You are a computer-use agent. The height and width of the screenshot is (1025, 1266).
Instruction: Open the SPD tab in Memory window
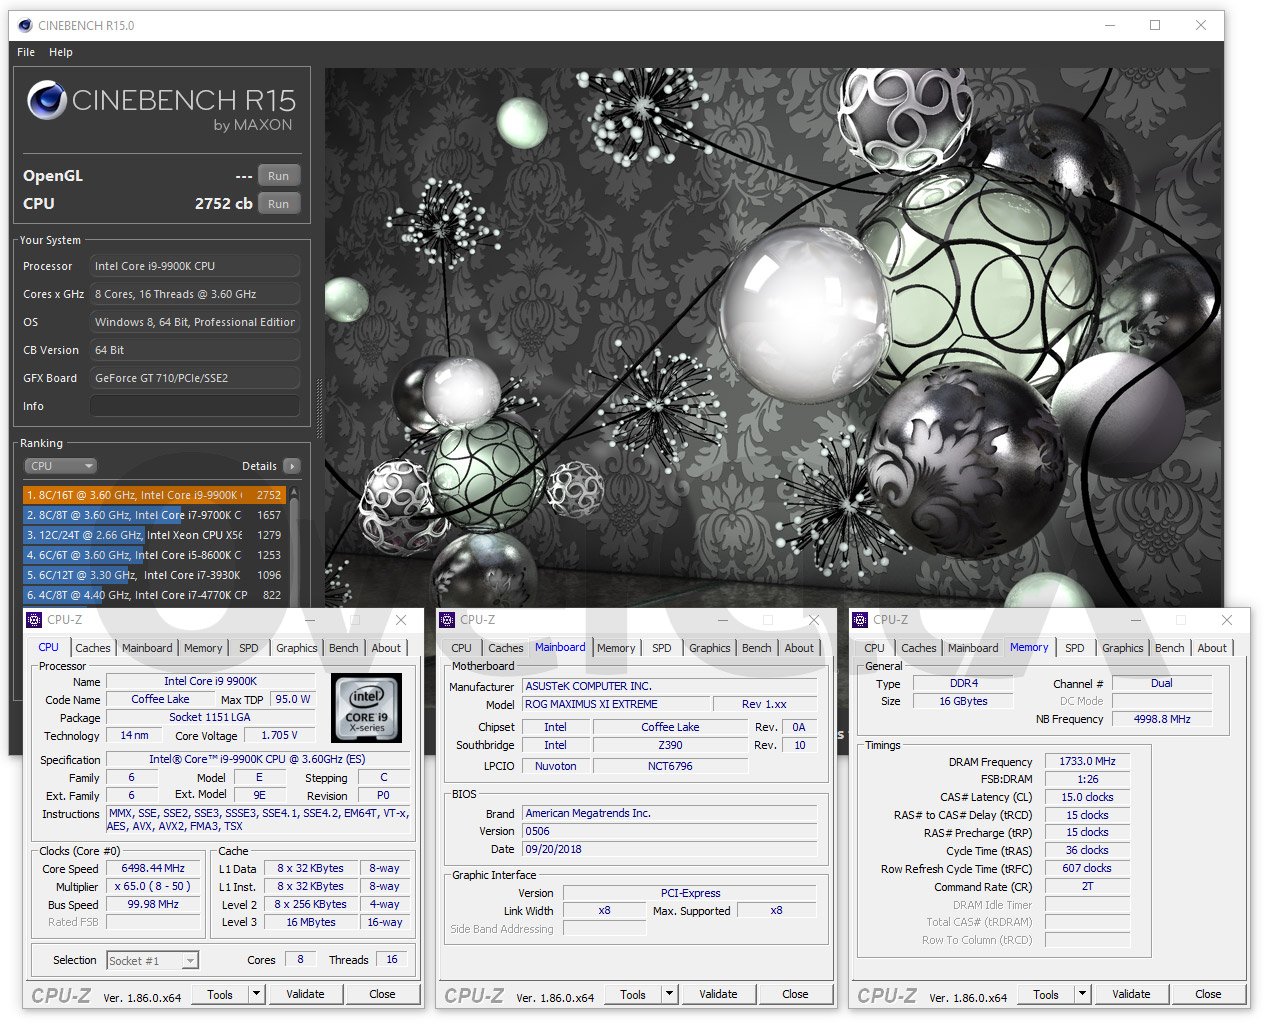coord(1074,648)
